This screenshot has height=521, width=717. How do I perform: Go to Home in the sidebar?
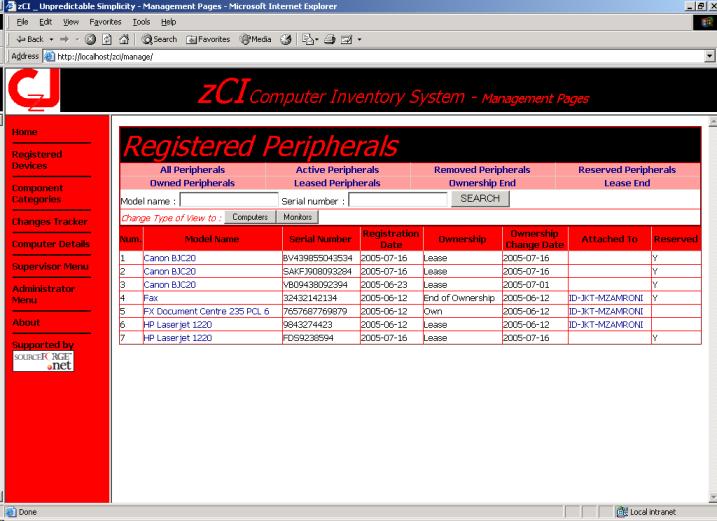pos(25,132)
